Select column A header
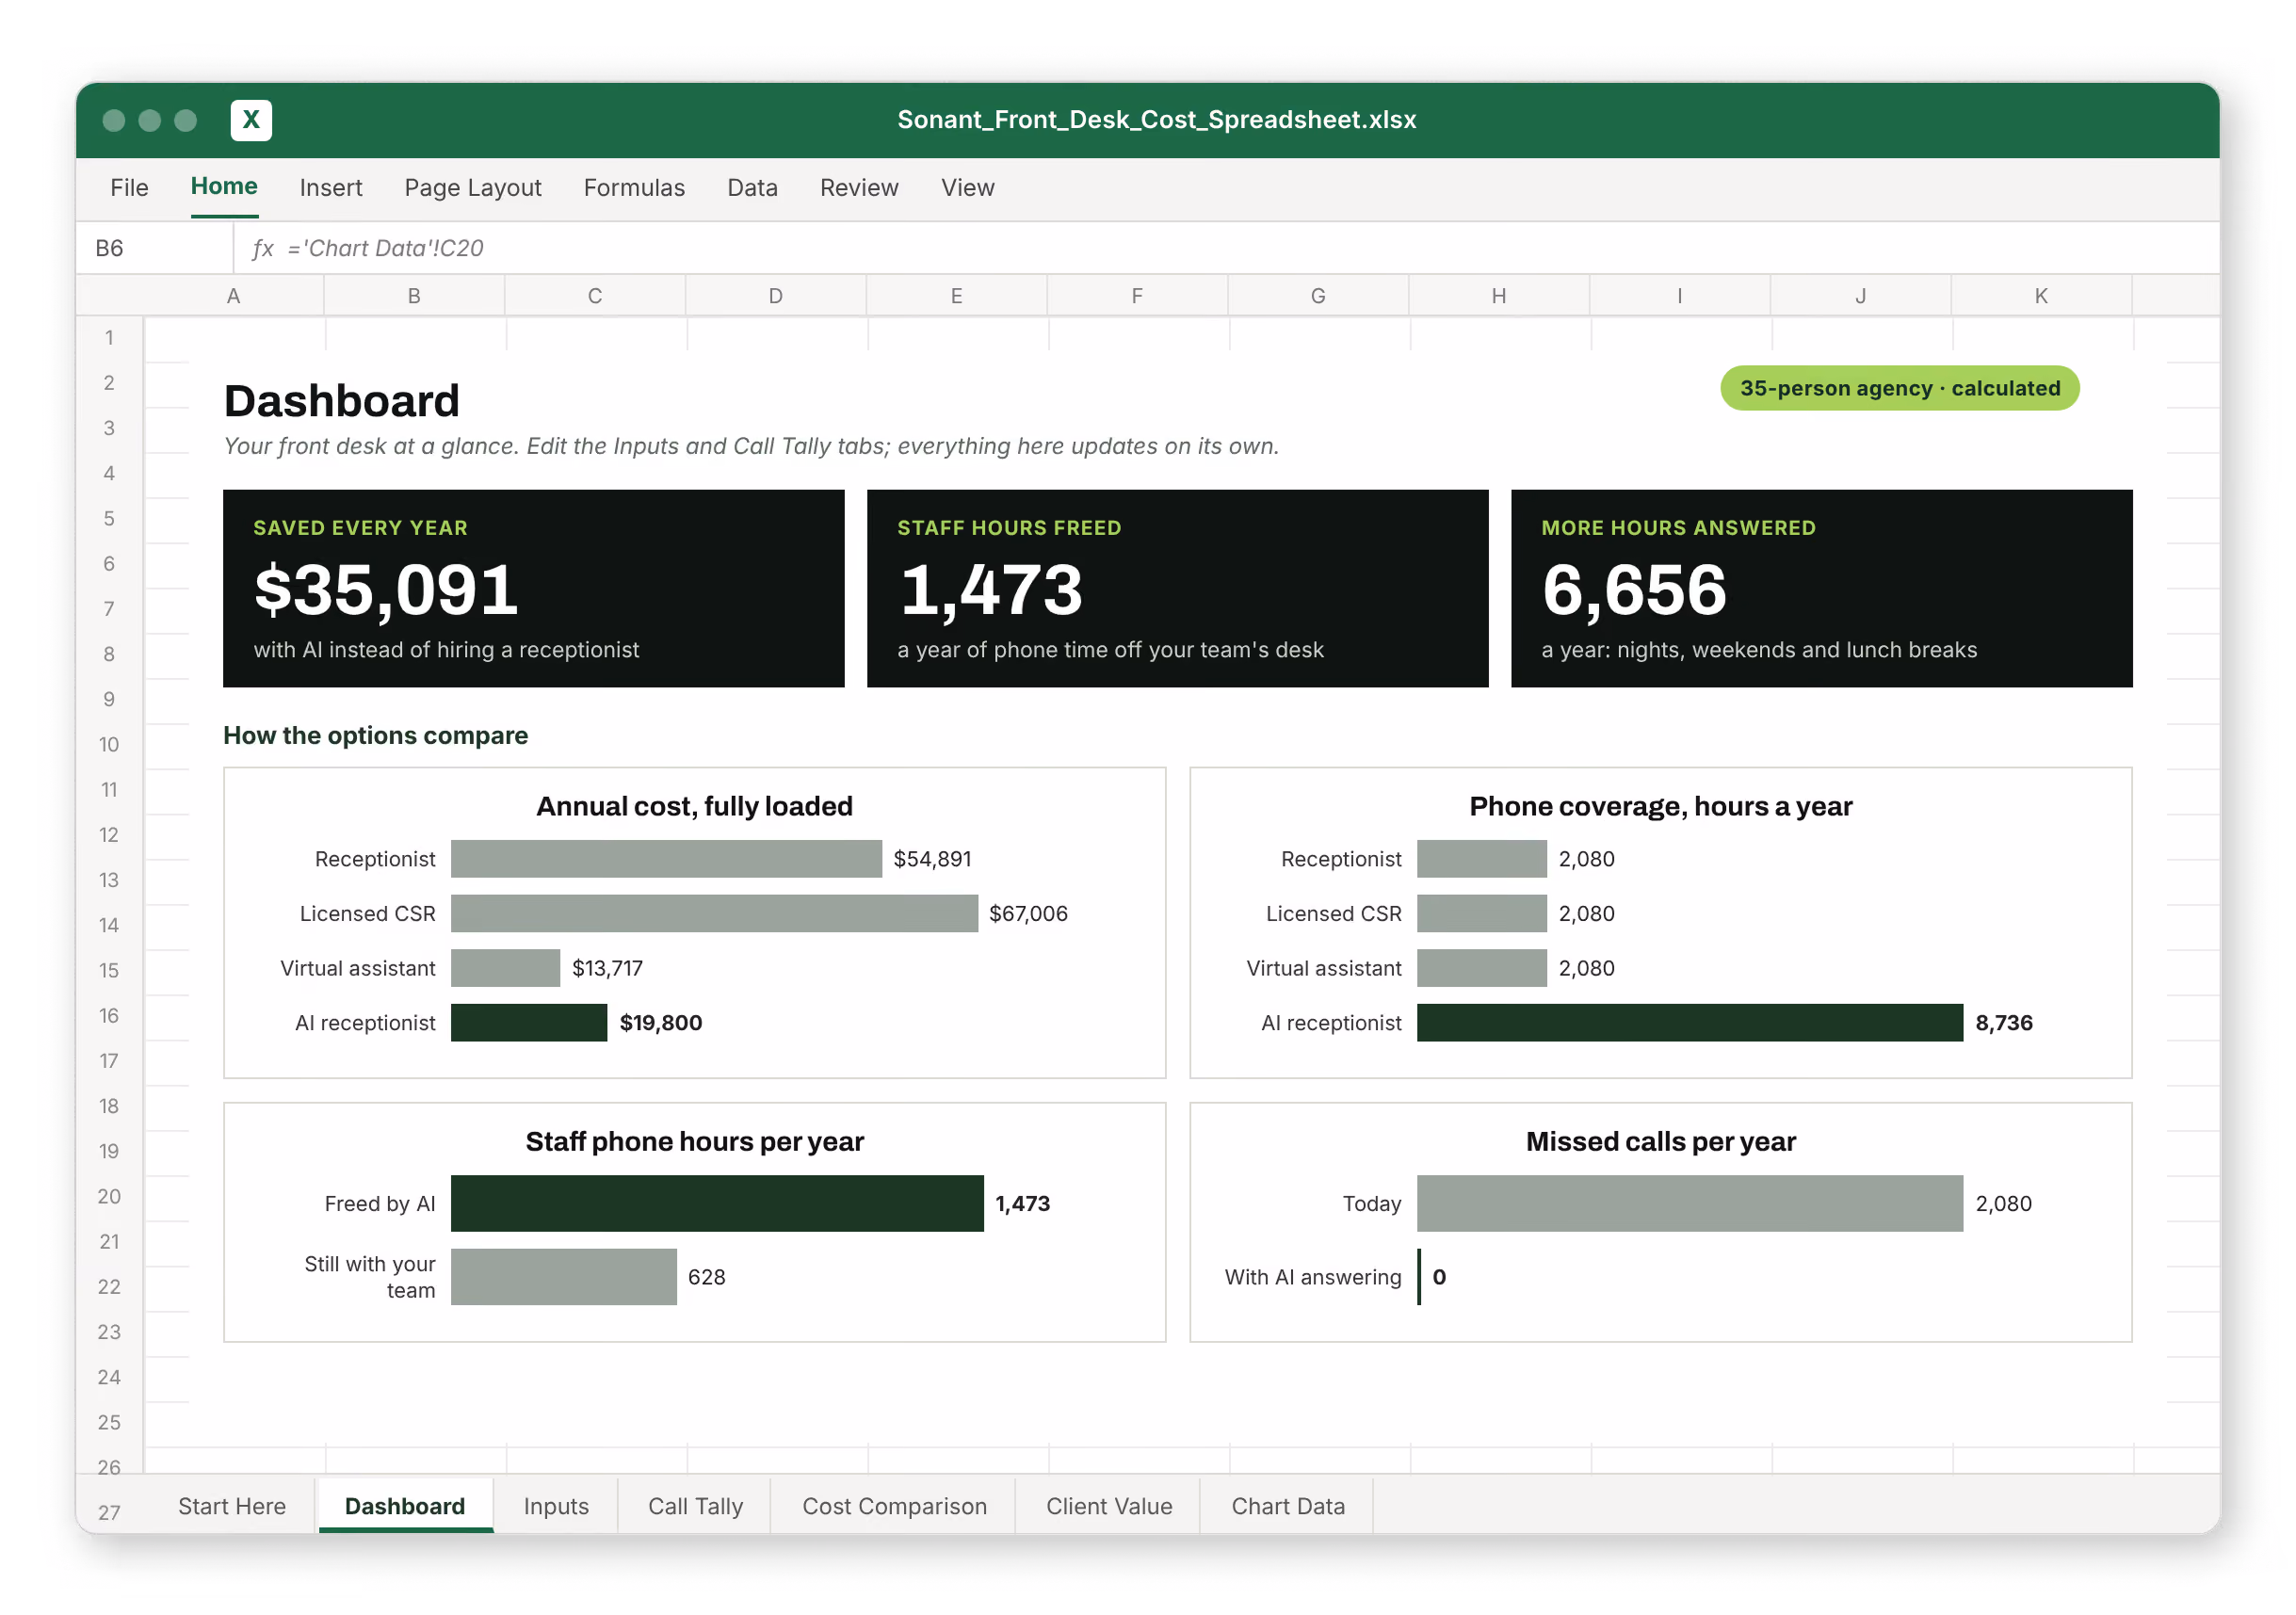Screen dimensions: 2296x1615 point(234,296)
